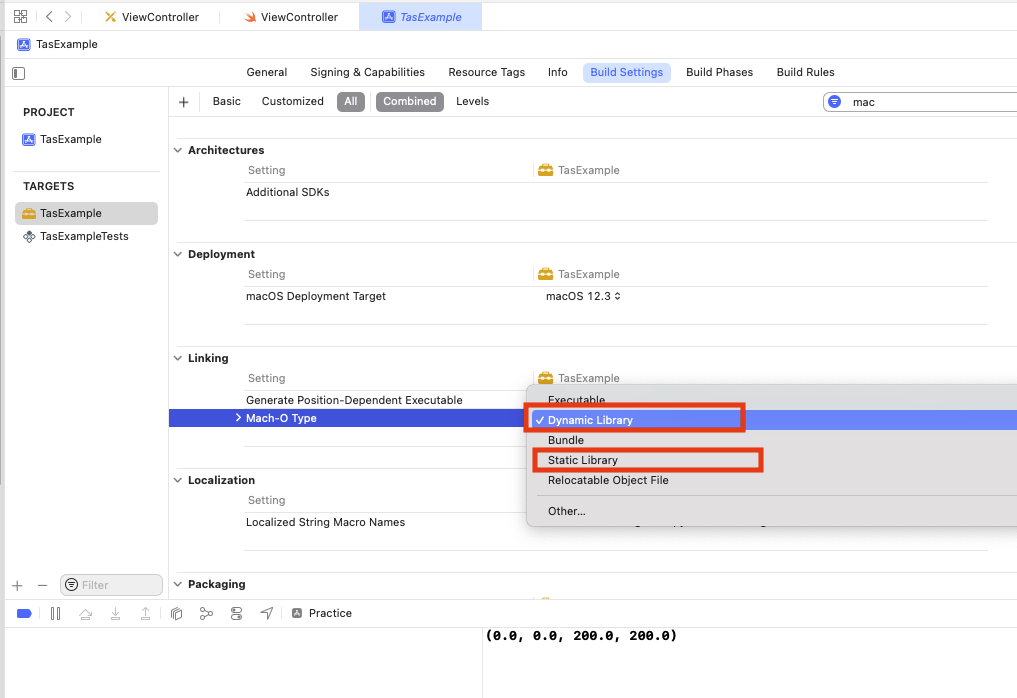The height and width of the screenshot is (698, 1017).
Task: Collapse the Architectures section
Action: [x=178, y=150]
